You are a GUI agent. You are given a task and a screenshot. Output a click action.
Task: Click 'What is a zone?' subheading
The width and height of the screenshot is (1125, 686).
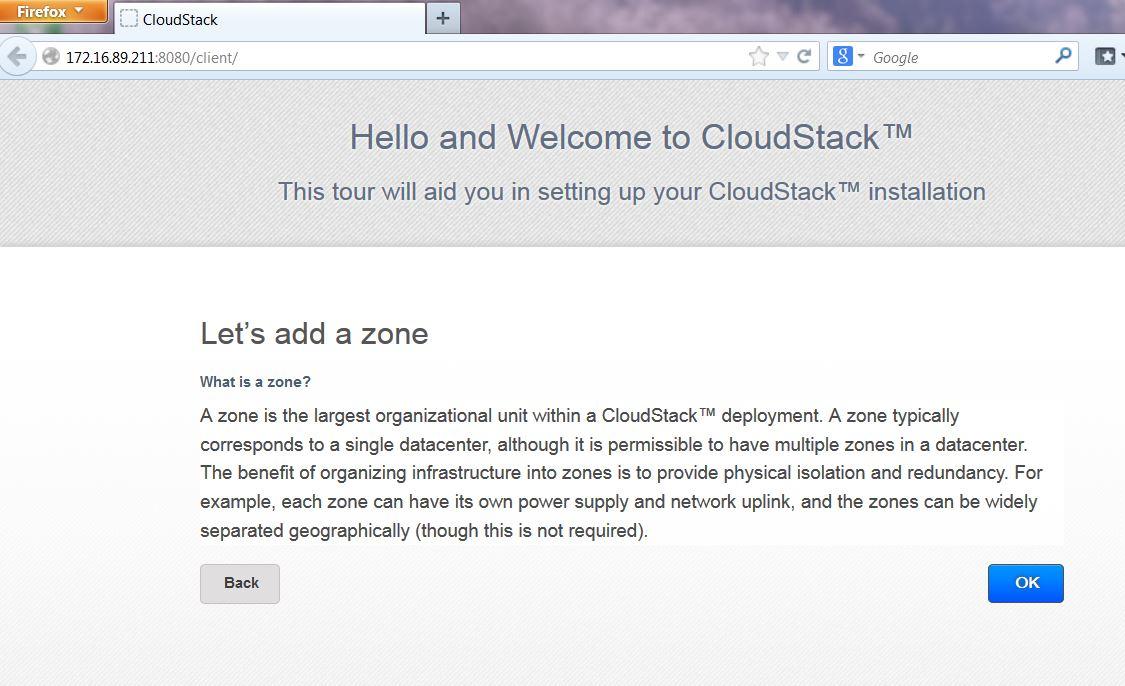click(255, 382)
